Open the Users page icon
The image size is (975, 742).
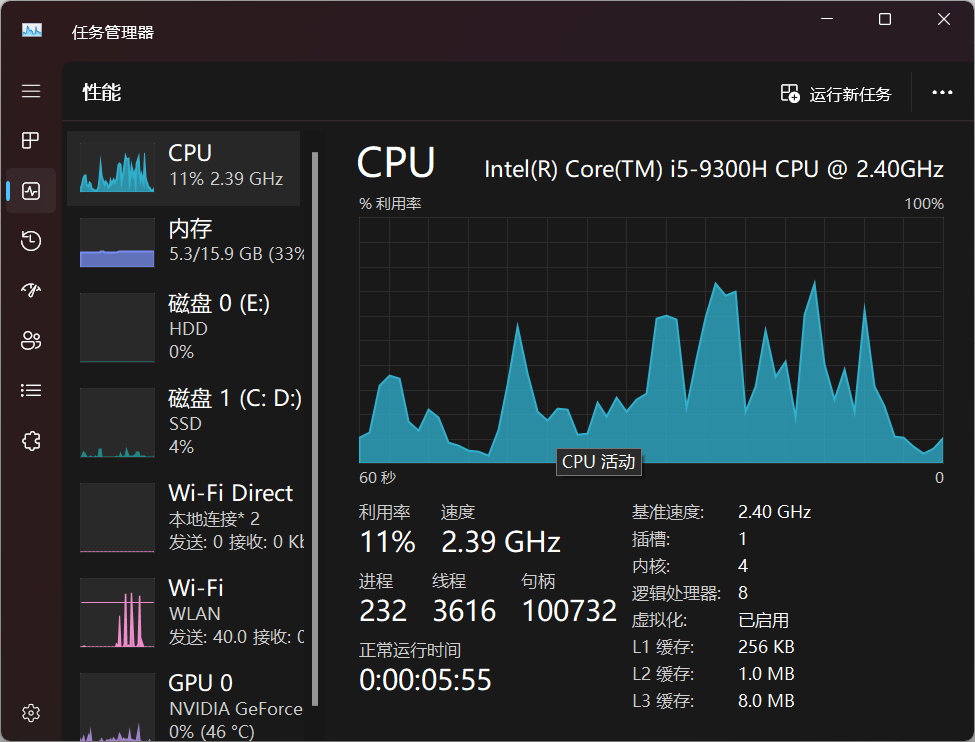(x=31, y=340)
